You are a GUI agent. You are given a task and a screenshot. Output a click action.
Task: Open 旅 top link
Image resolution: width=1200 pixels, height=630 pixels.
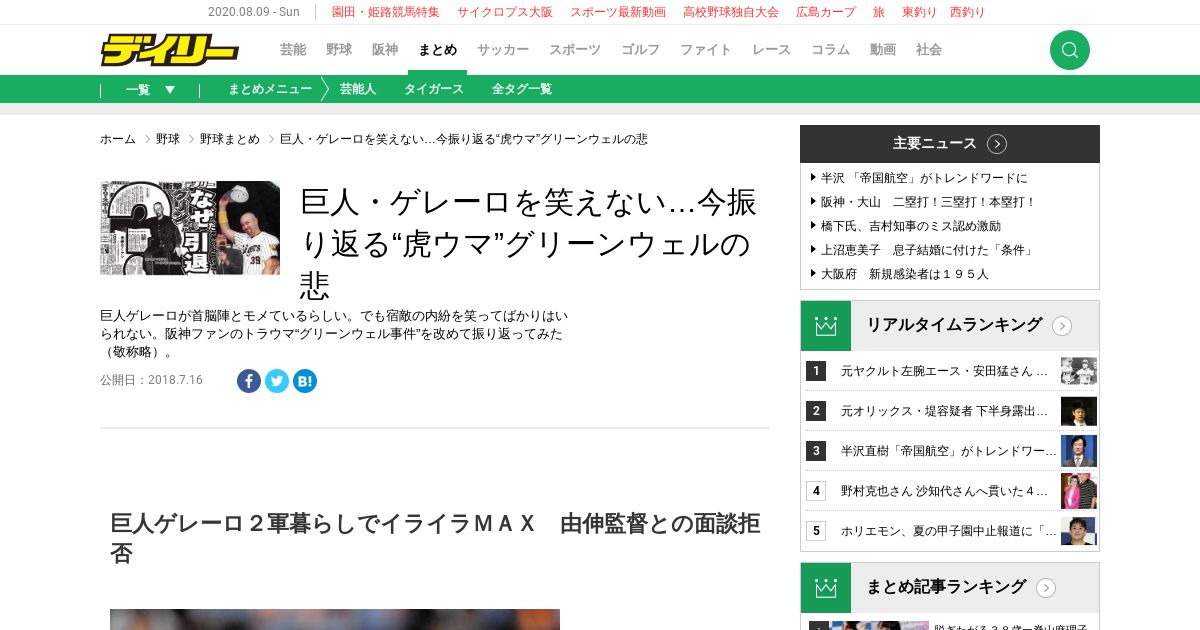point(879,12)
